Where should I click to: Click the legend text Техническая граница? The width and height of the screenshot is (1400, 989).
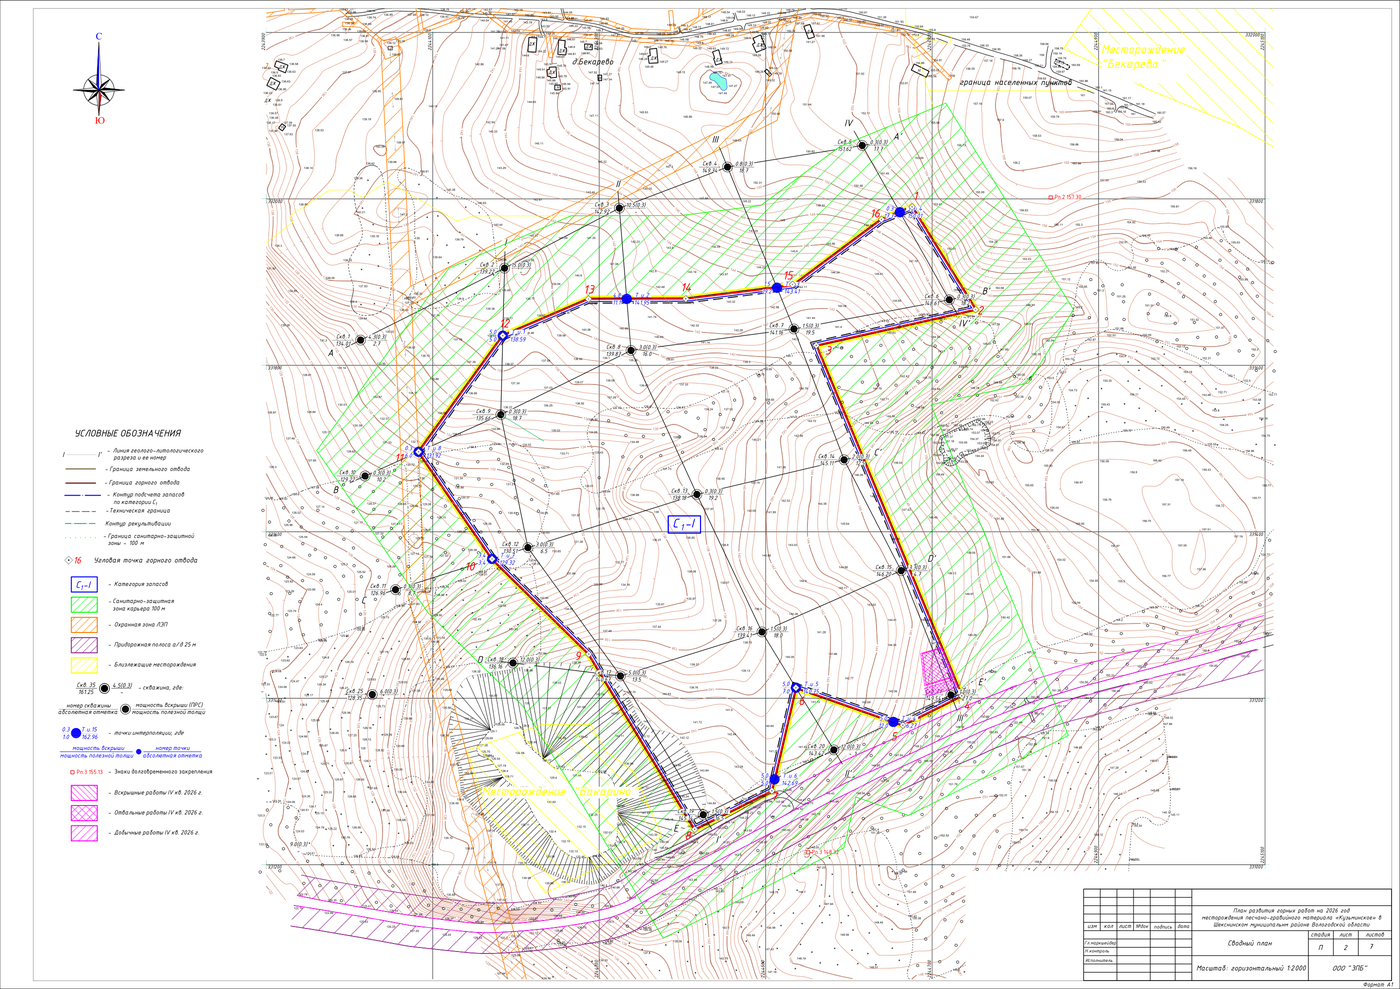pyautogui.click(x=141, y=511)
